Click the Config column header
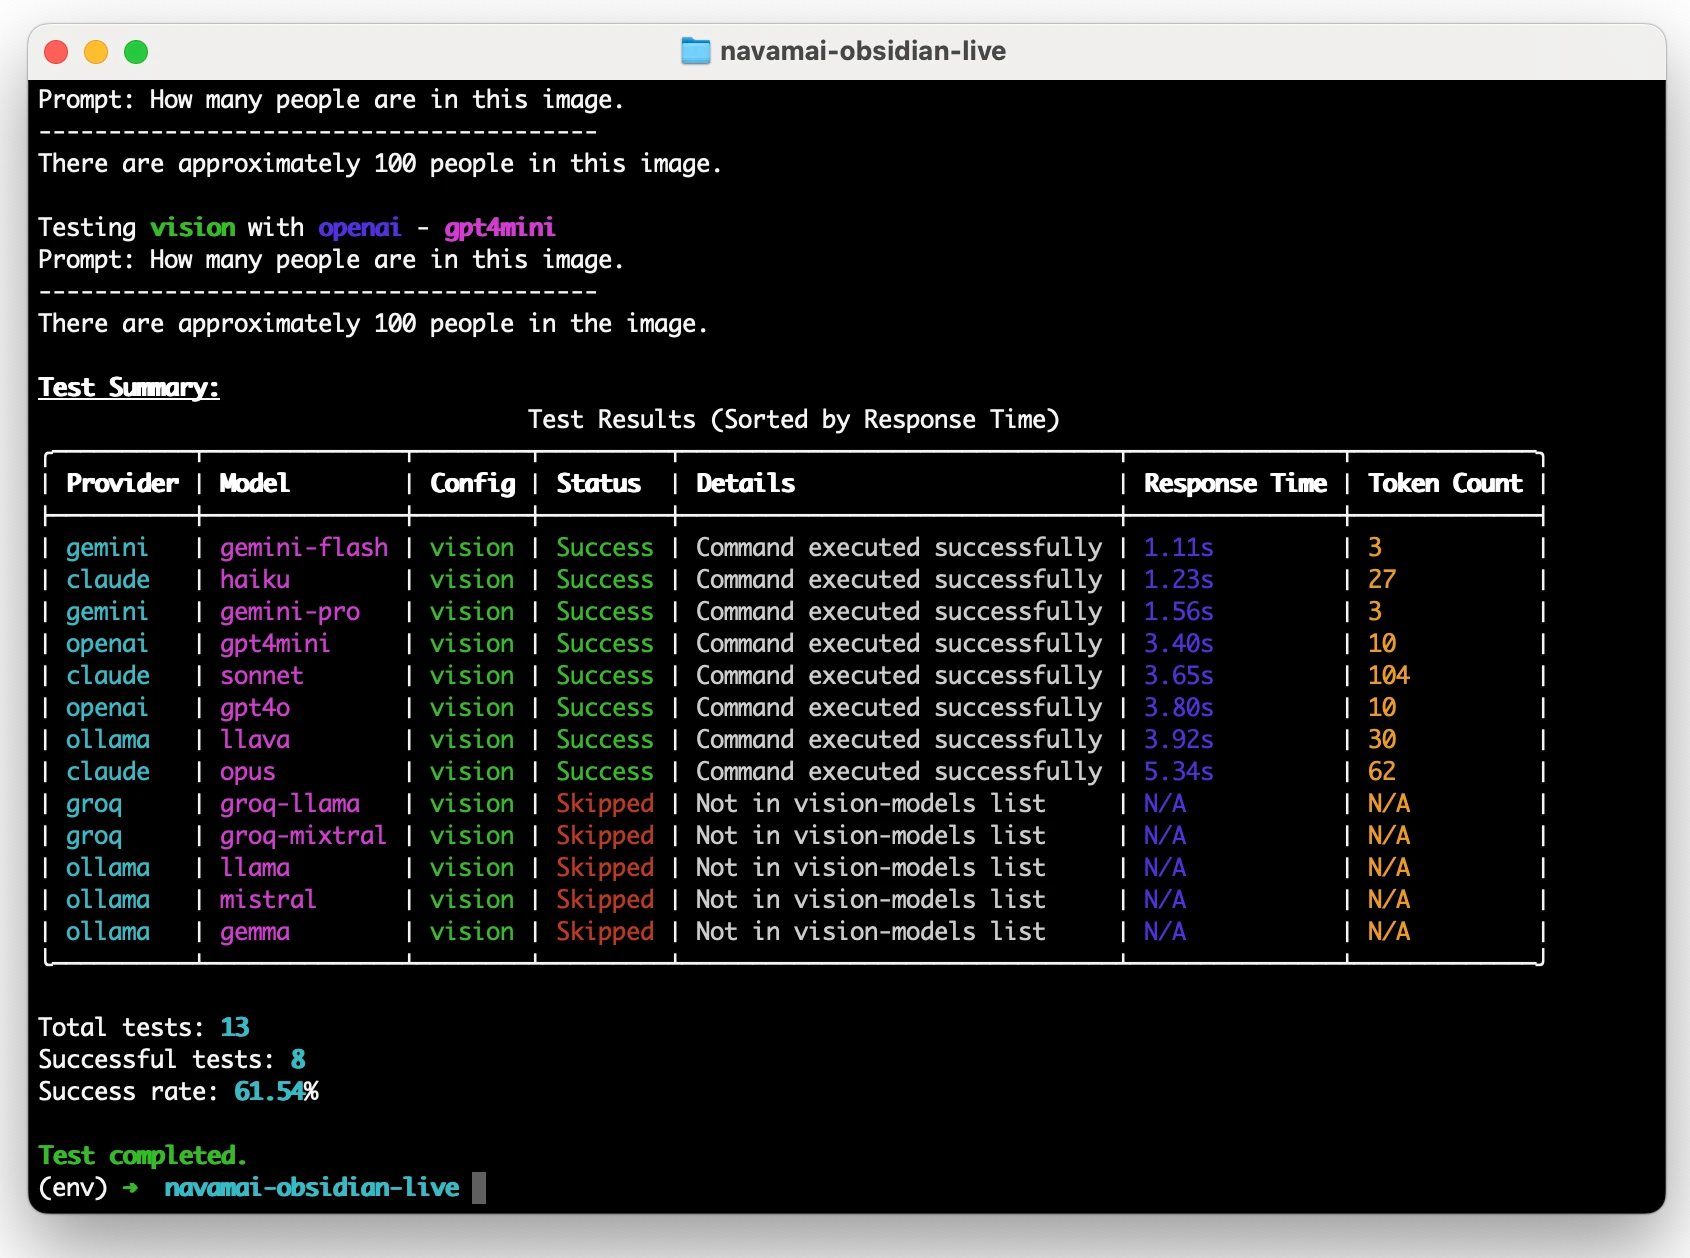The width and height of the screenshot is (1690, 1258). coord(472,483)
